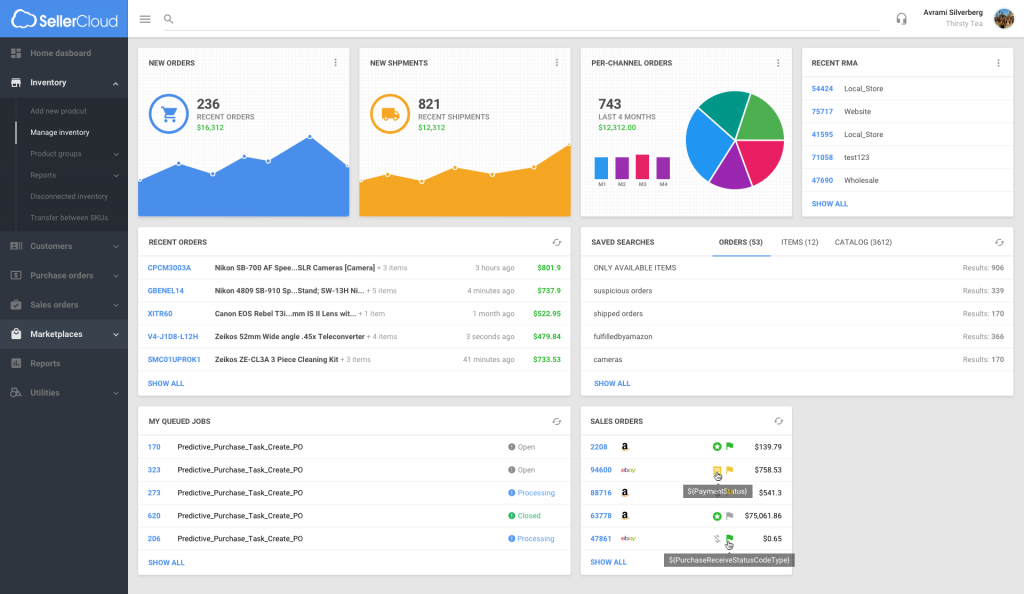Screen dimensions: 1024x594
Task: Collapse the Inventory sidebar section
Action: (x=116, y=83)
